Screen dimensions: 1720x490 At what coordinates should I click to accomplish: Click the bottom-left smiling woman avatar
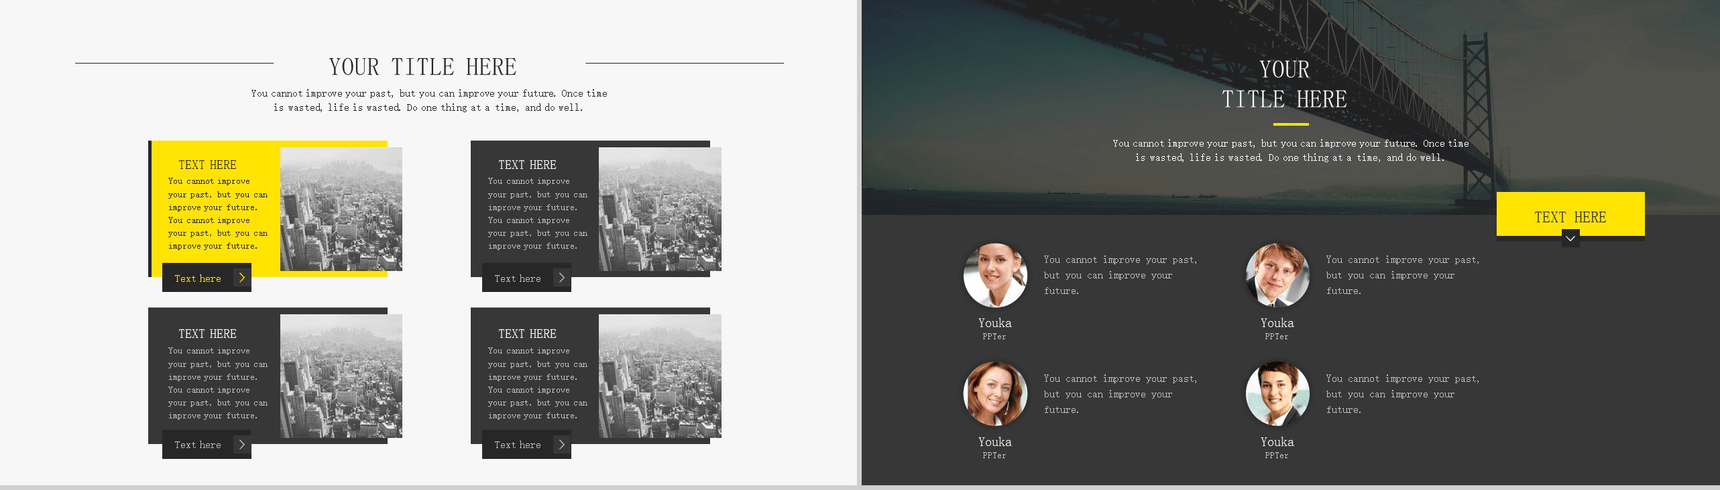pyautogui.click(x=995, y=394)
